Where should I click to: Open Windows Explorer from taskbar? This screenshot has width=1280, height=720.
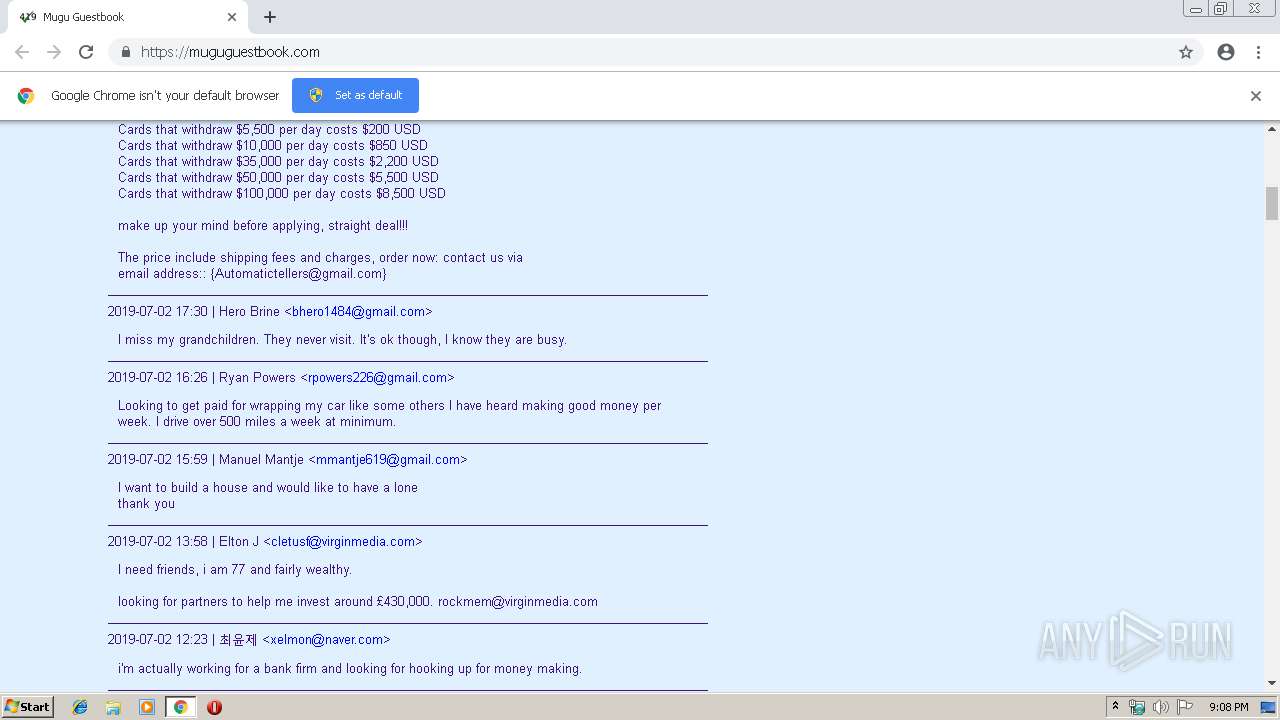(113, 707)
